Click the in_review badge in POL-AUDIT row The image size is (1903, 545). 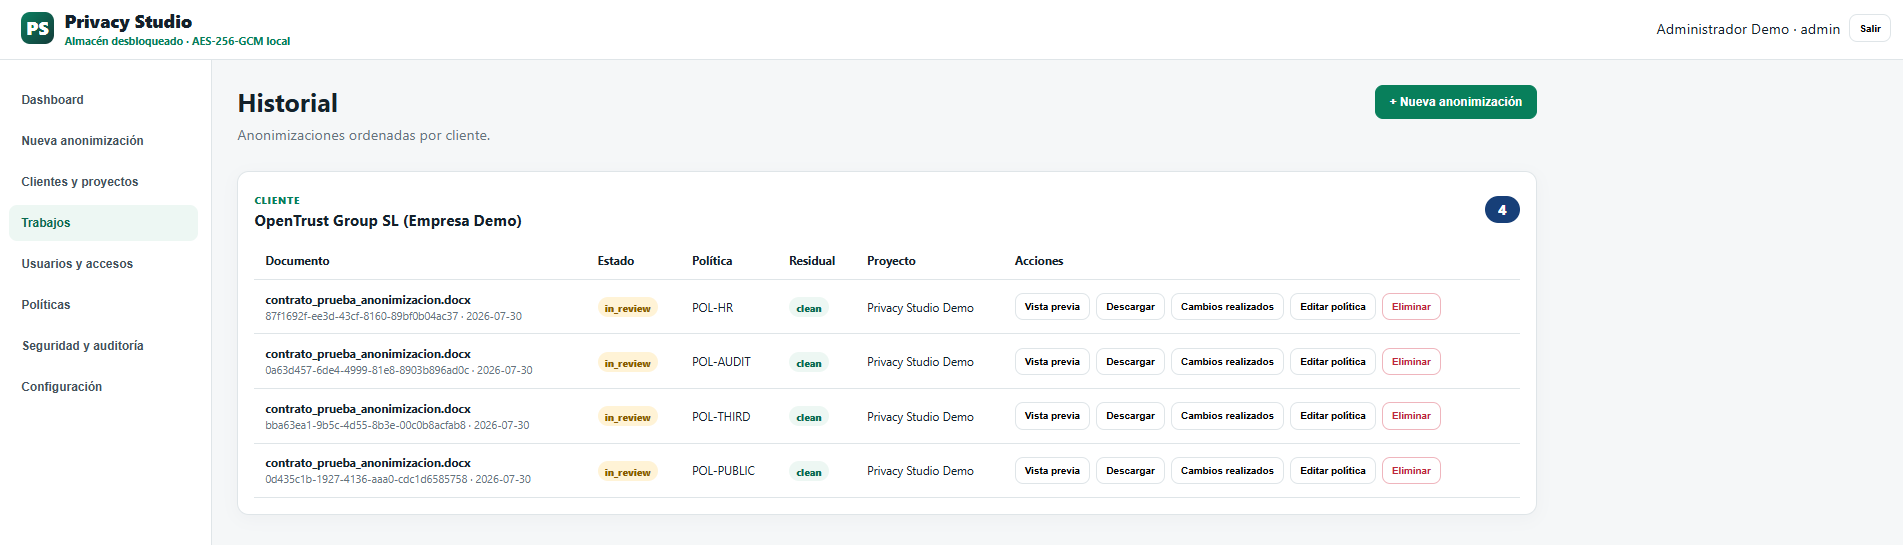click(627, 363)
